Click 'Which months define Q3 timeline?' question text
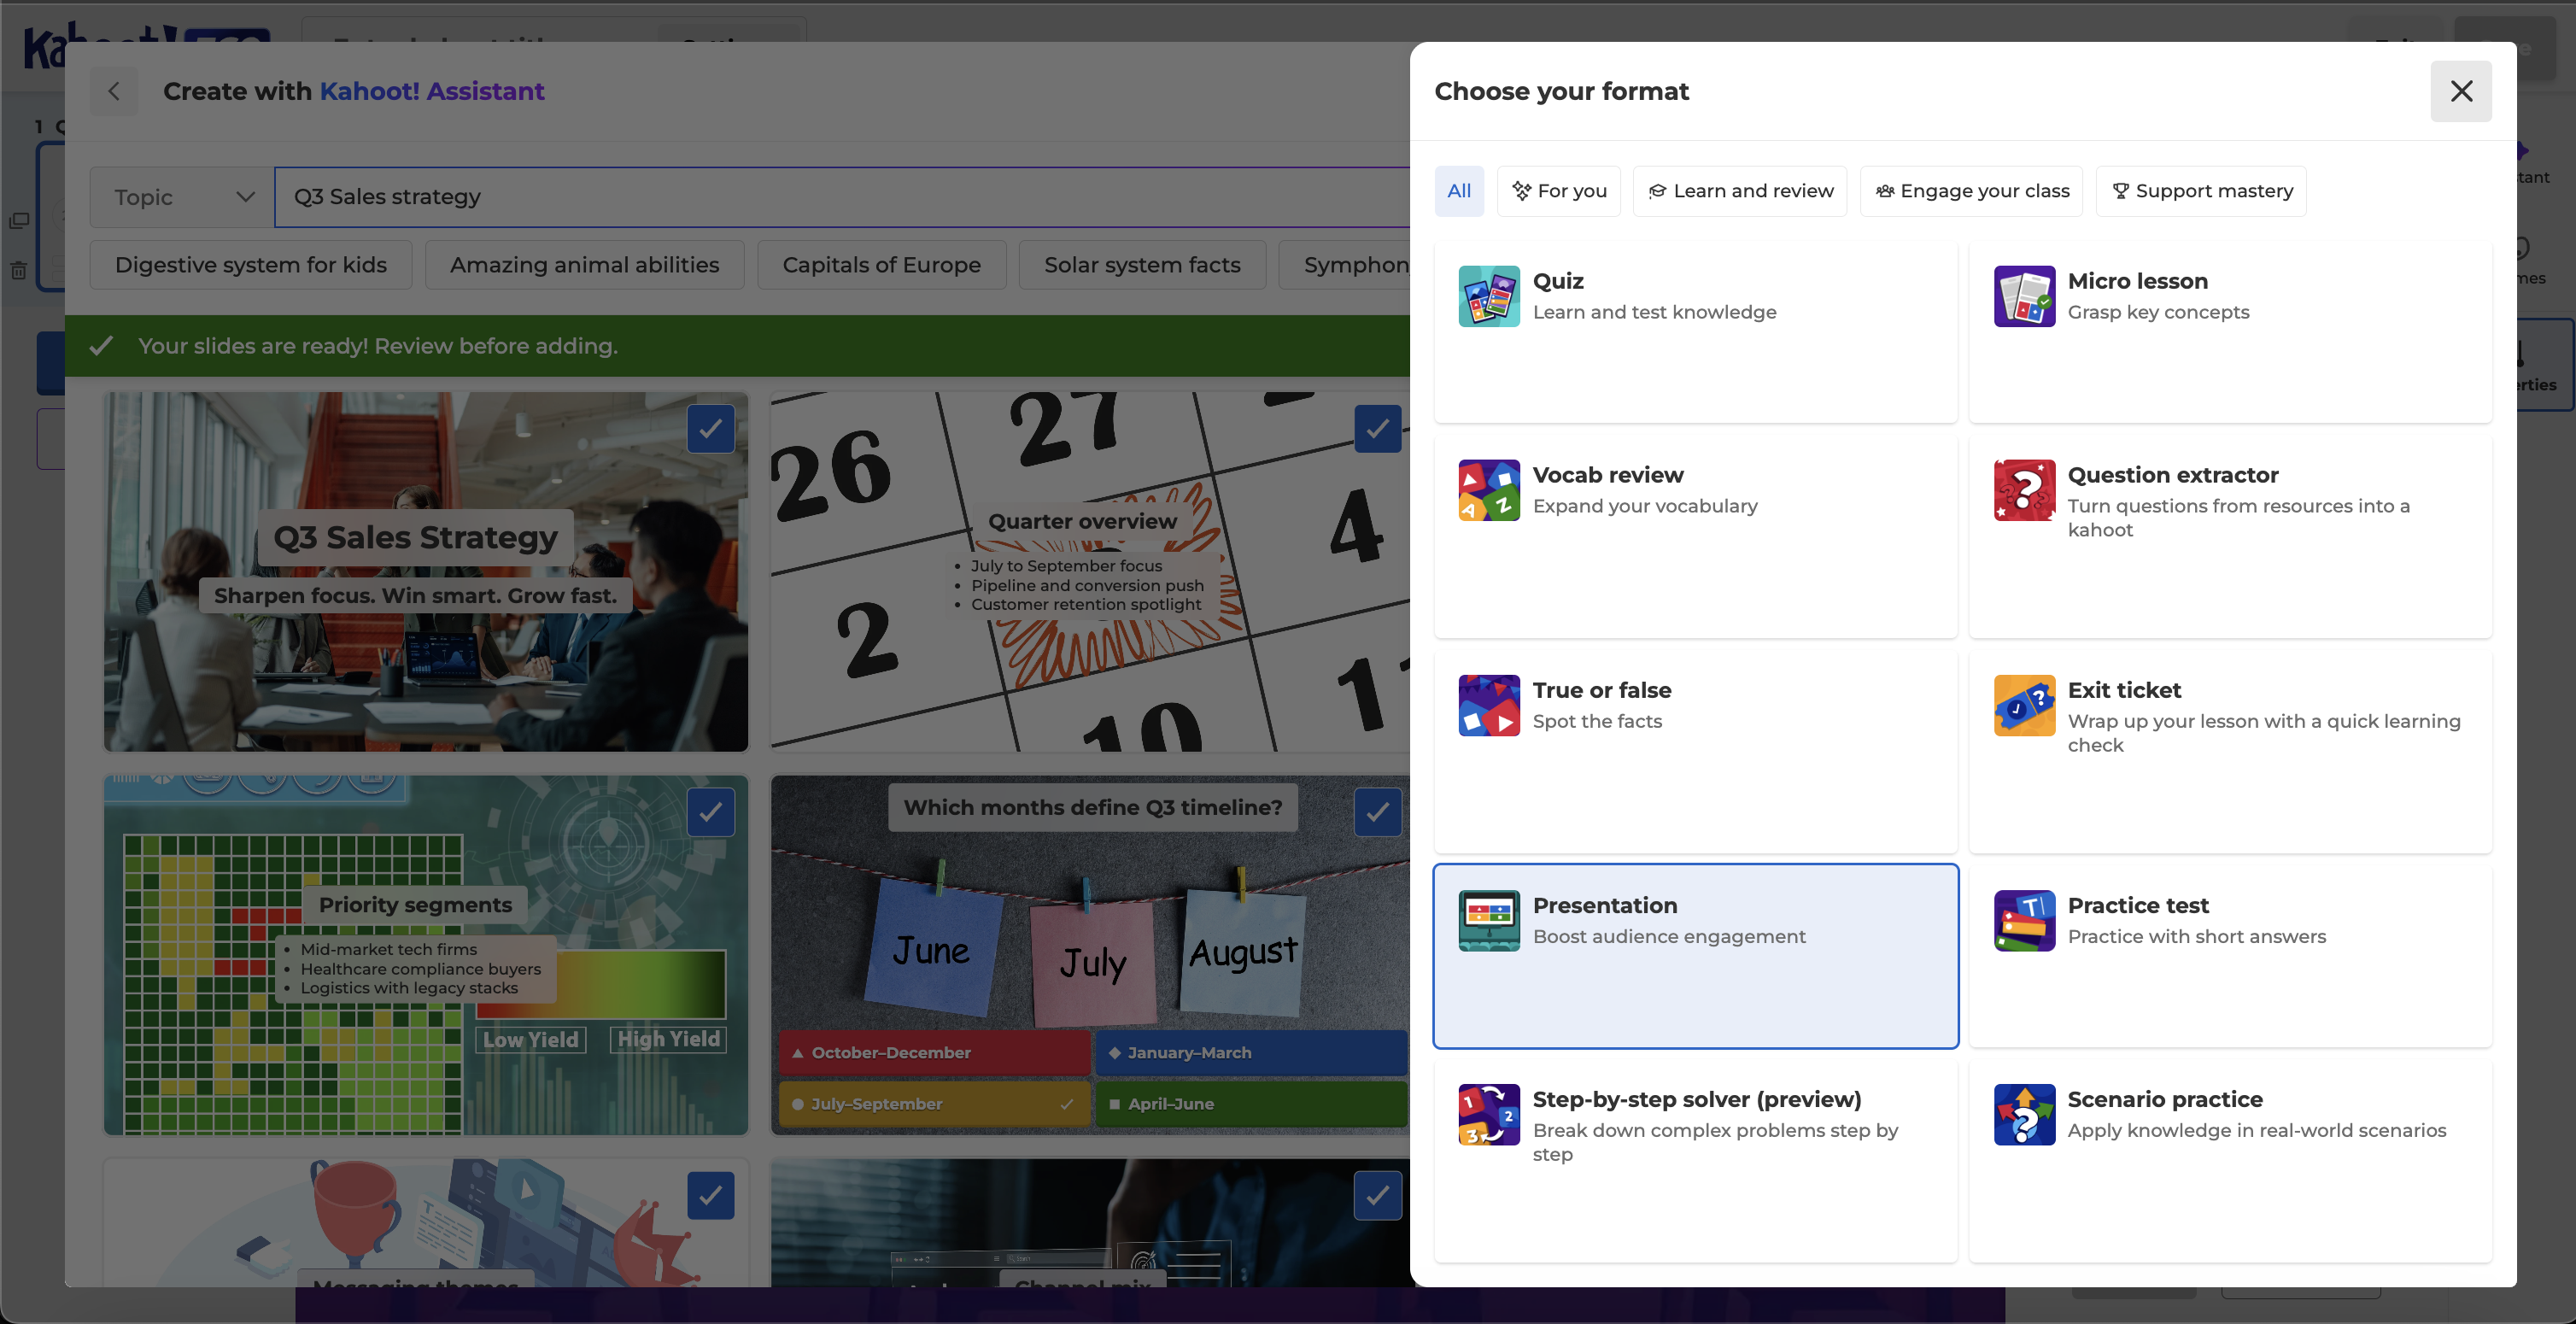This screenshot has height=1324, width=2576. tap(1093, 807)
